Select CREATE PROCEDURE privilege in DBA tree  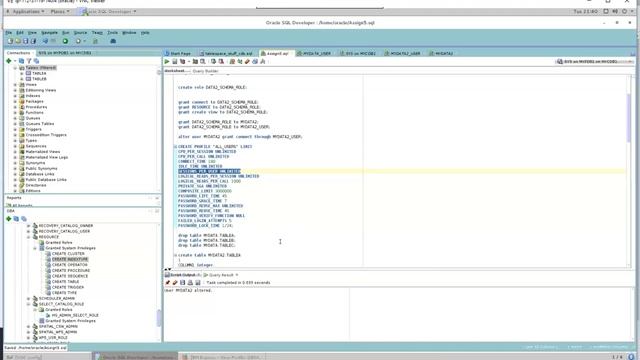pos(71,271)
